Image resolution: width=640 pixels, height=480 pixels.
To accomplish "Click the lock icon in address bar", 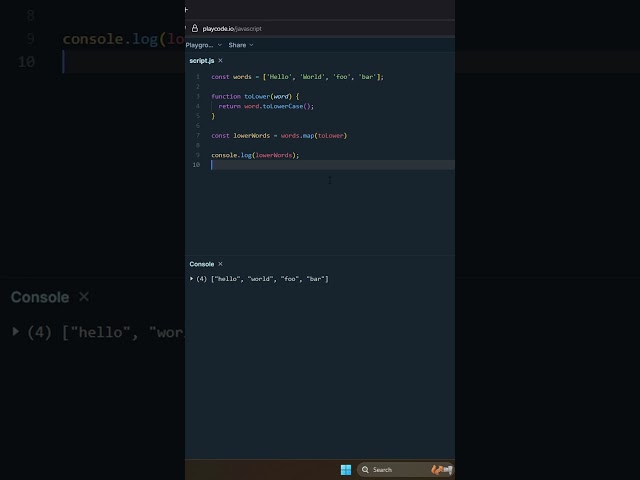I will point(195,28).
